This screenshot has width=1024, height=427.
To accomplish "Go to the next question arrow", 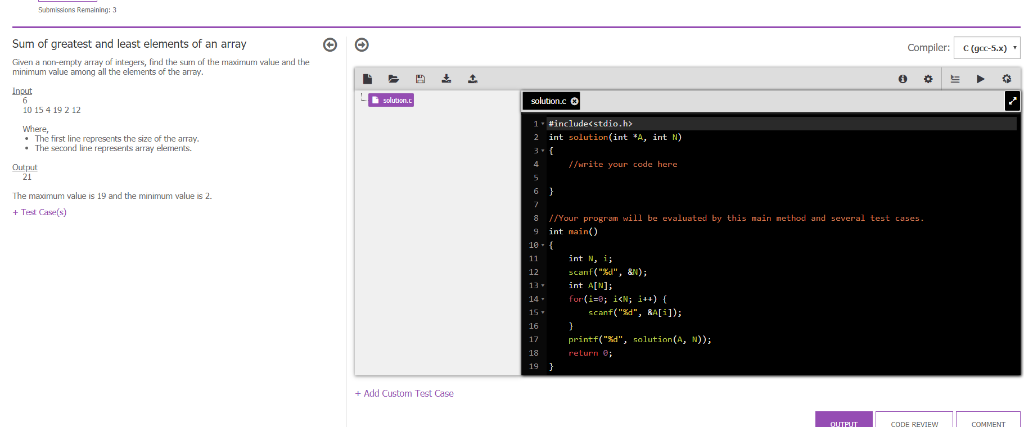I will click(x=362, y=44).
